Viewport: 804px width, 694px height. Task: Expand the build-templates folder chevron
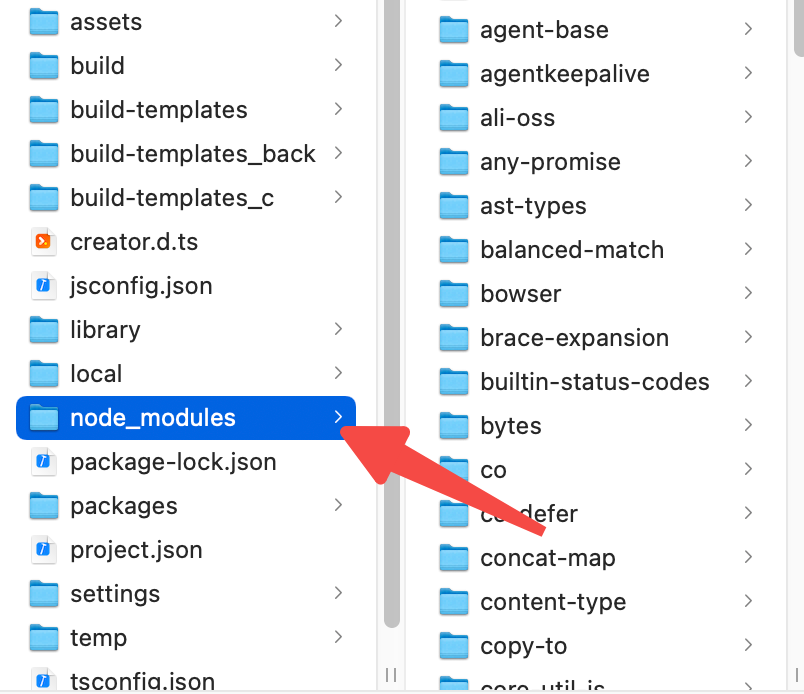[x=339, y=109]
